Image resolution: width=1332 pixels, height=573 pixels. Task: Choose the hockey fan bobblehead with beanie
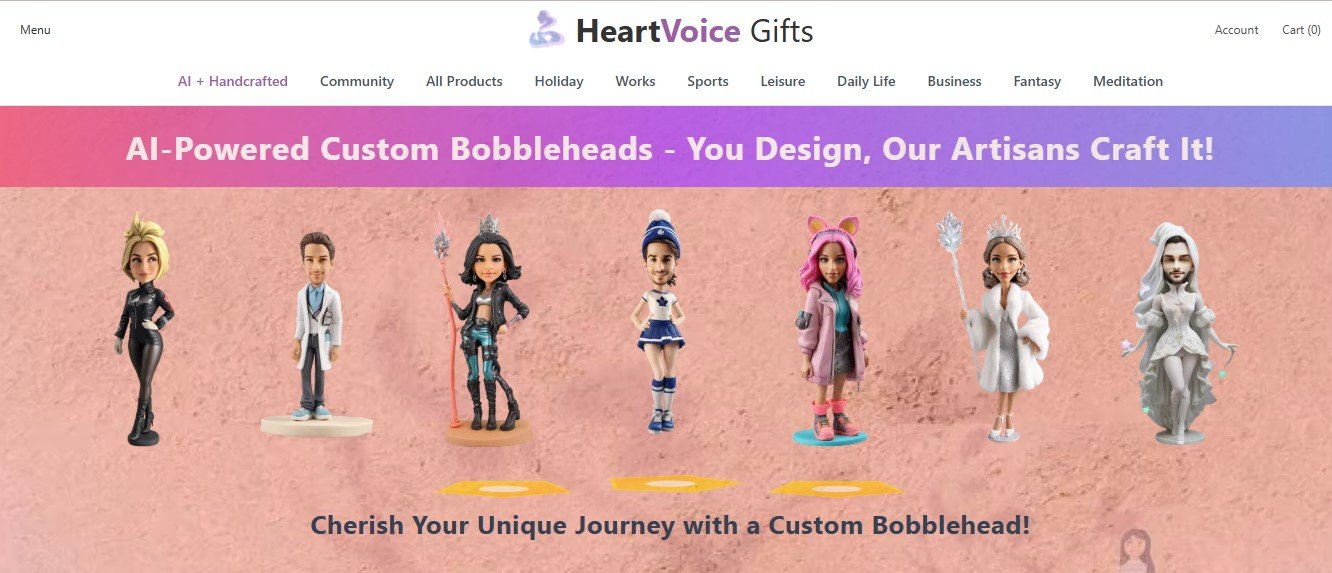tap(659, 320)
